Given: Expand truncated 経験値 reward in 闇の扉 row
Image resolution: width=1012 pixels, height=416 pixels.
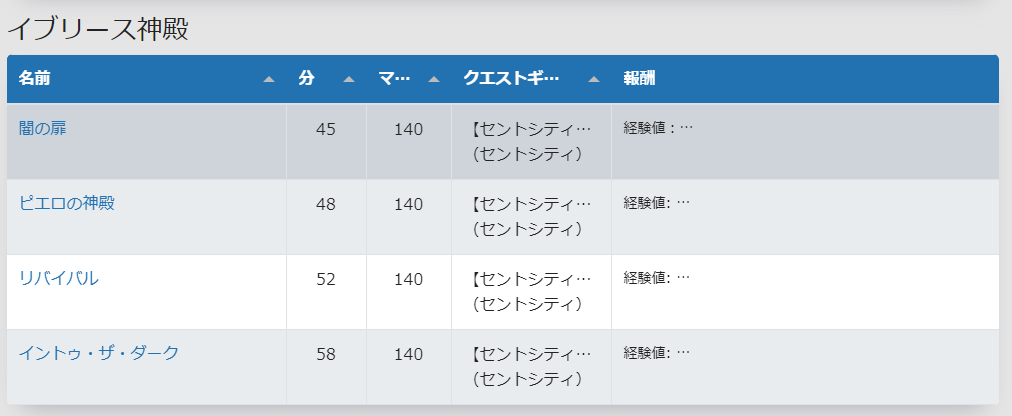Looking at the screenshot, I should coord(658,128).
